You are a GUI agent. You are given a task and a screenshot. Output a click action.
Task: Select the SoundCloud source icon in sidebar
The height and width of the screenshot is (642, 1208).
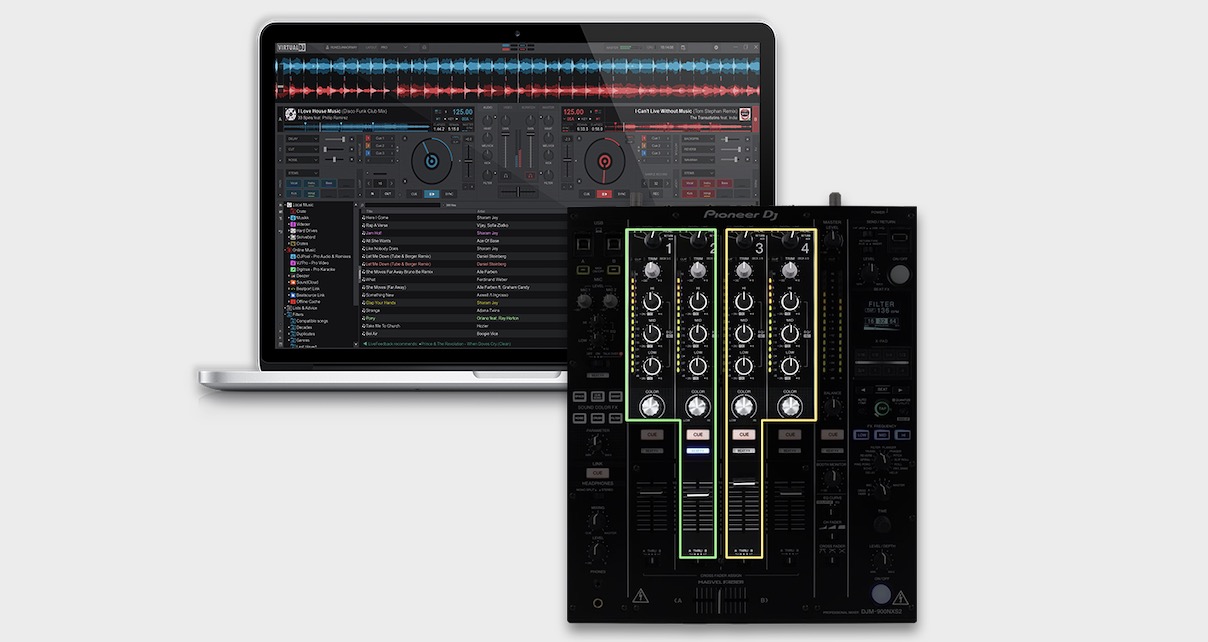point(295,283)
